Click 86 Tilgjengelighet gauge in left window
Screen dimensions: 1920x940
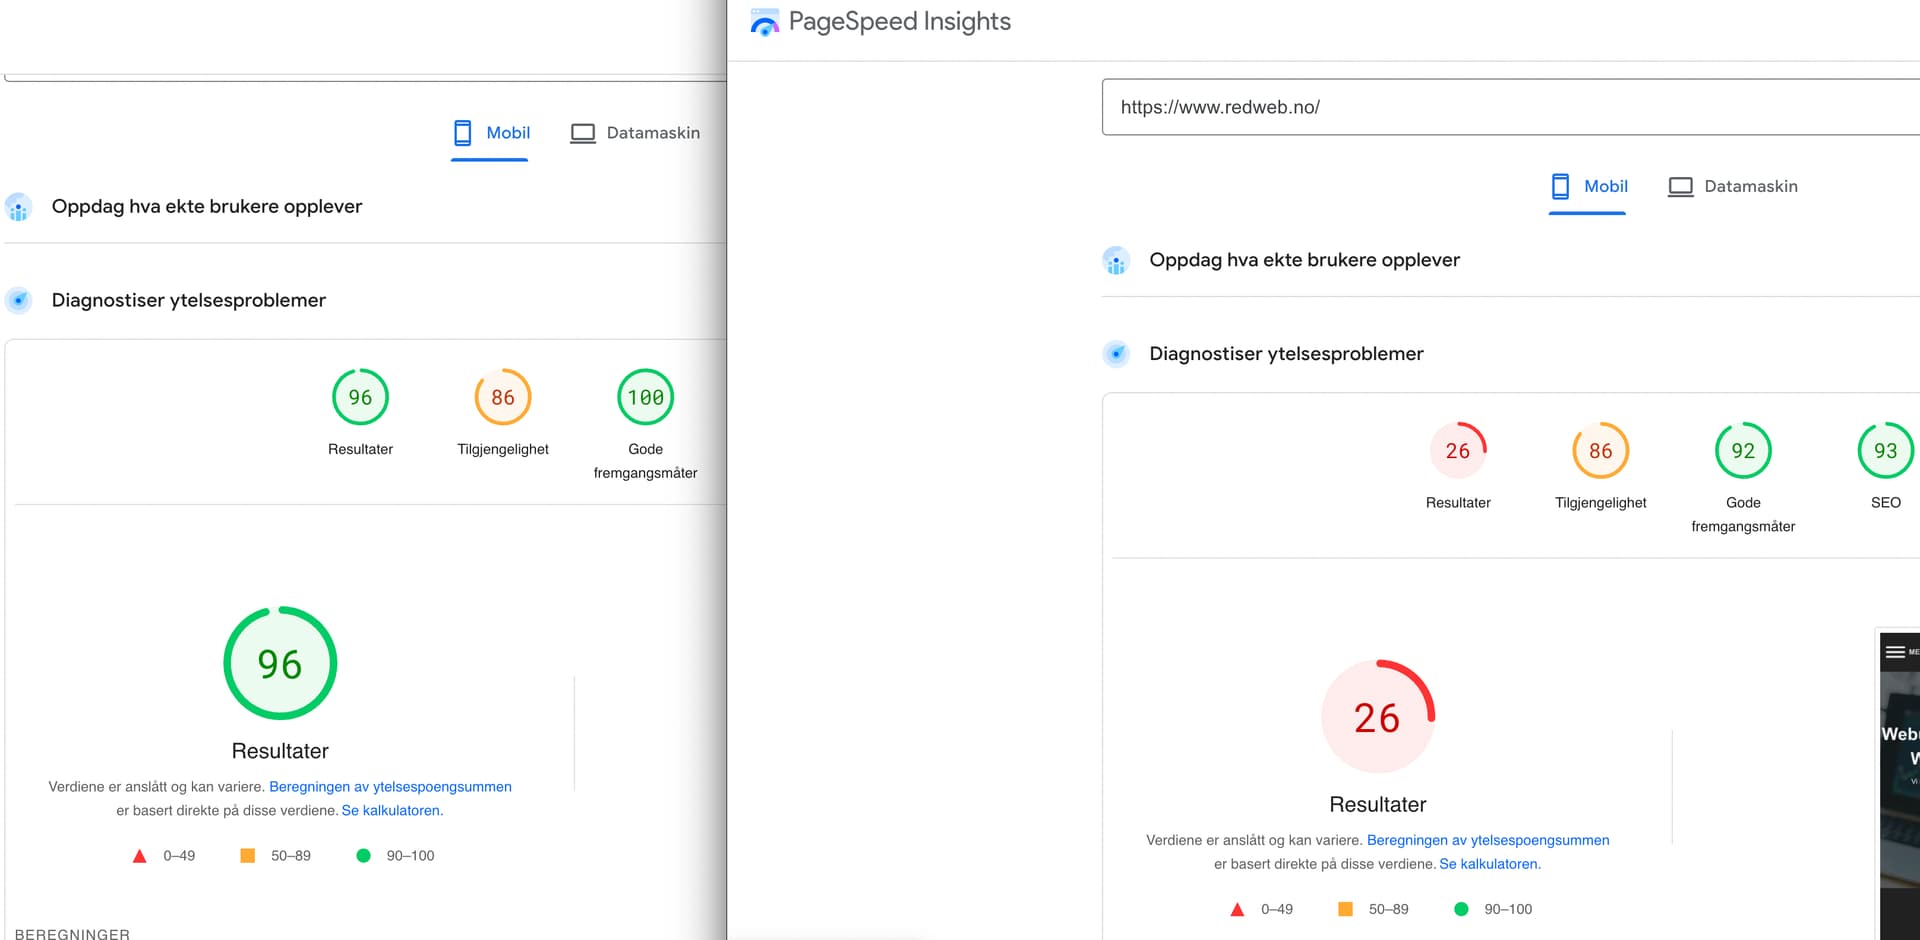coord(503,397)
